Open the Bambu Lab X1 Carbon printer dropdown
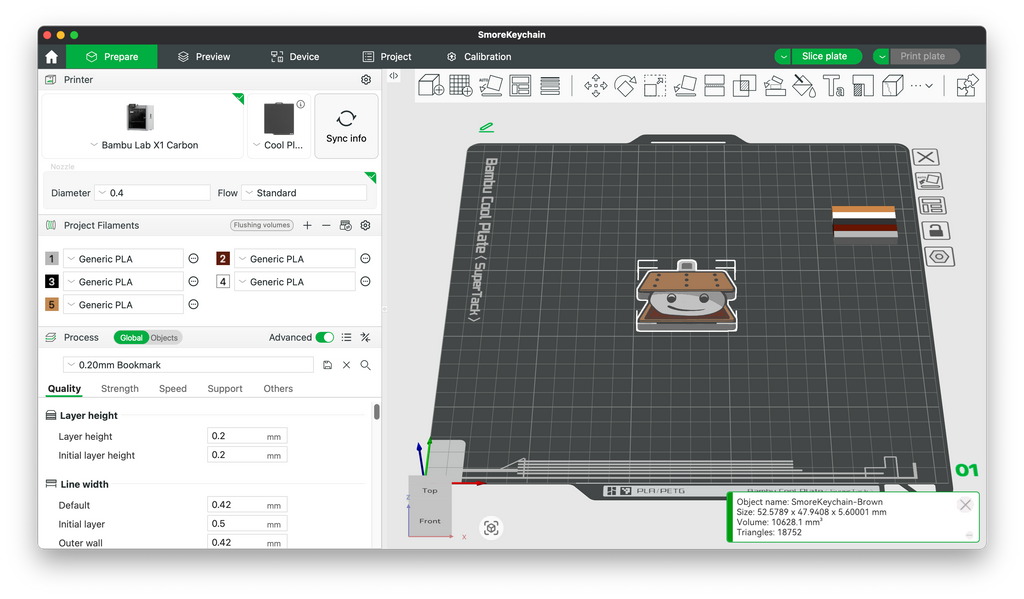The height and width of the screenshot is (599, 1024). [144, 145]
